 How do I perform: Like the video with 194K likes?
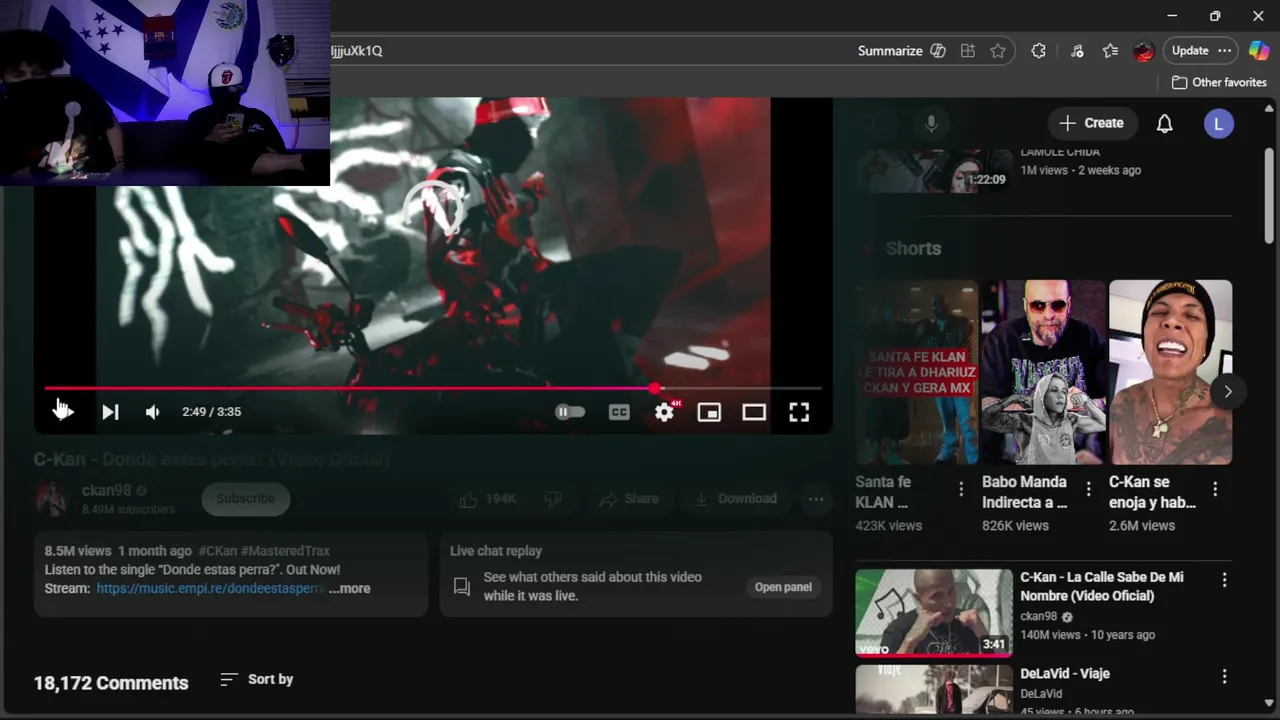click(488, 499)
